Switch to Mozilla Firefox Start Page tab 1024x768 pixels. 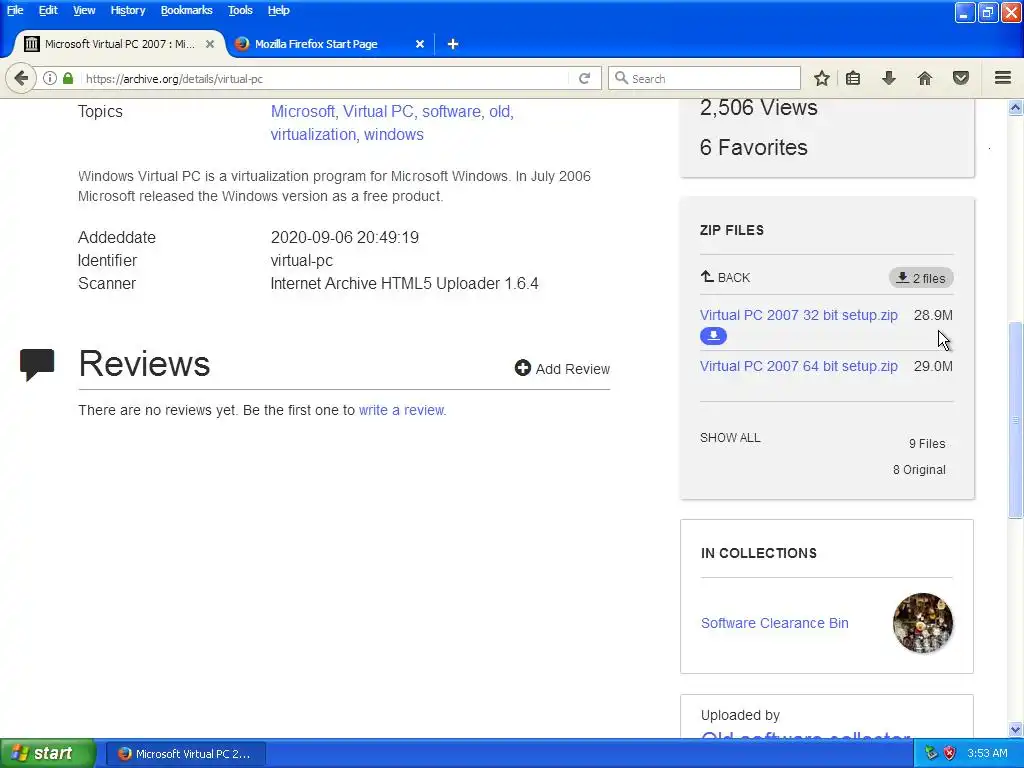coord(327,44)
